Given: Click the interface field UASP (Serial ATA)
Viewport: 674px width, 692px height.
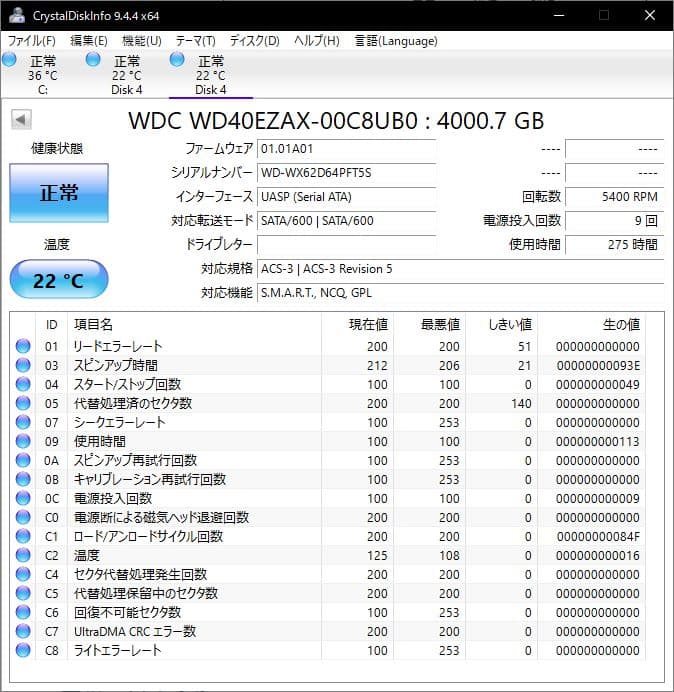Looking at the screenshot, I should [x=346, y=196].
